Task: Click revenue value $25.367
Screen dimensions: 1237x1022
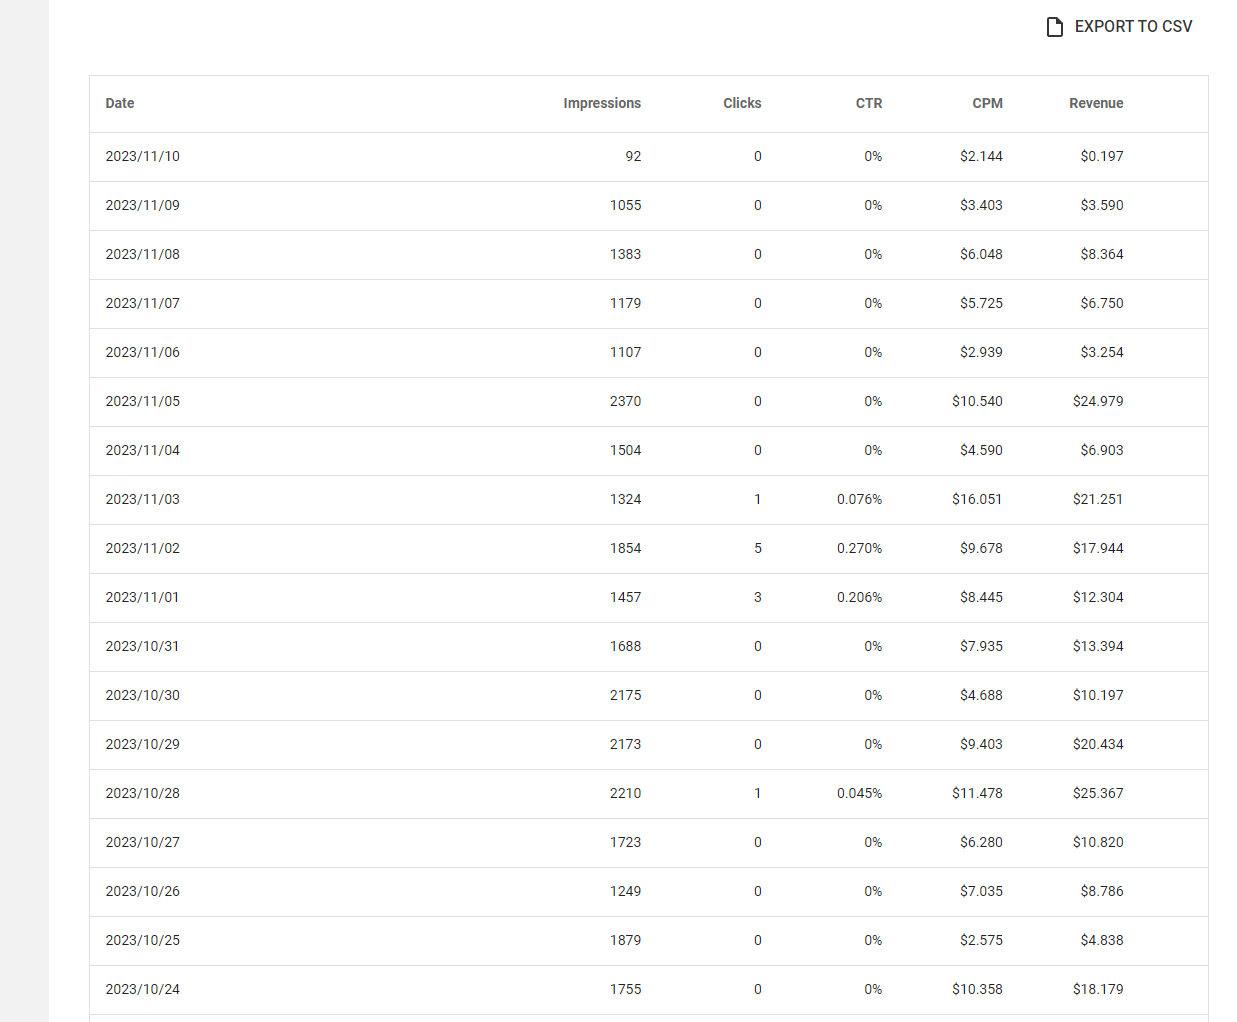Action: pos(1098,793)
